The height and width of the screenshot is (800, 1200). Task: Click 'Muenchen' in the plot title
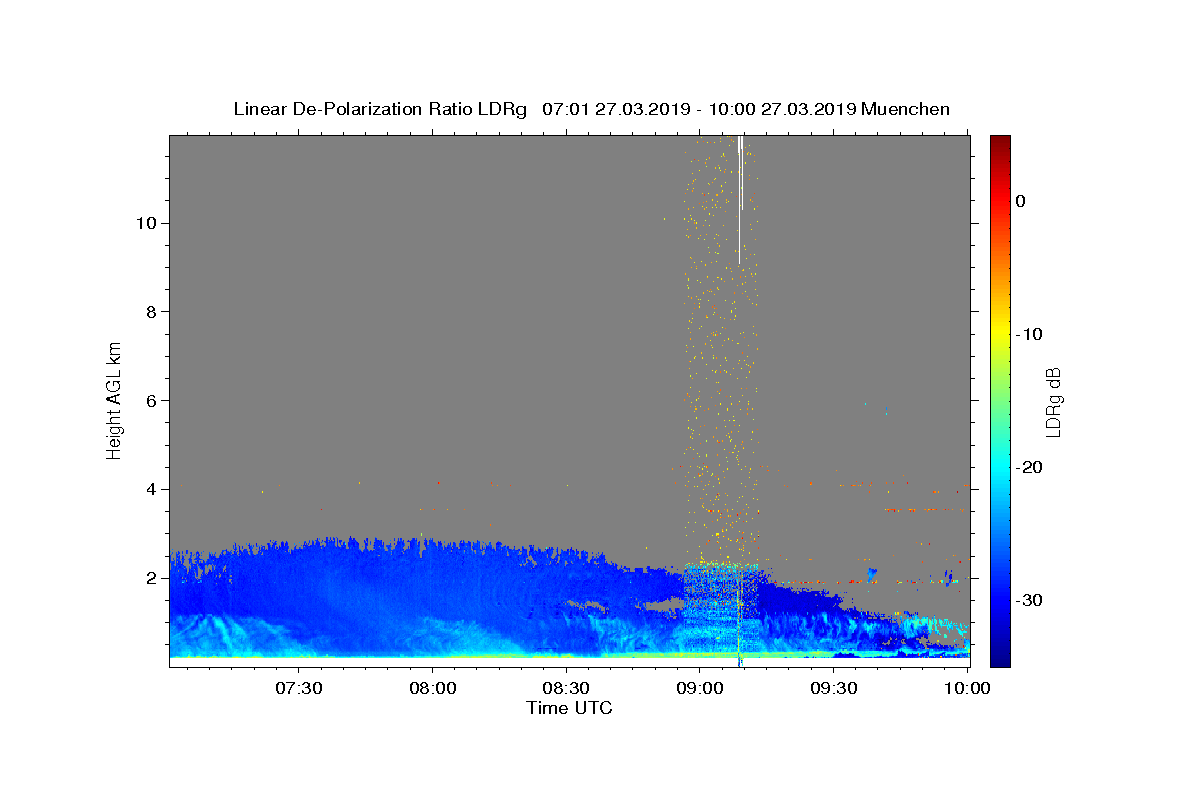[x=905, y=109]
